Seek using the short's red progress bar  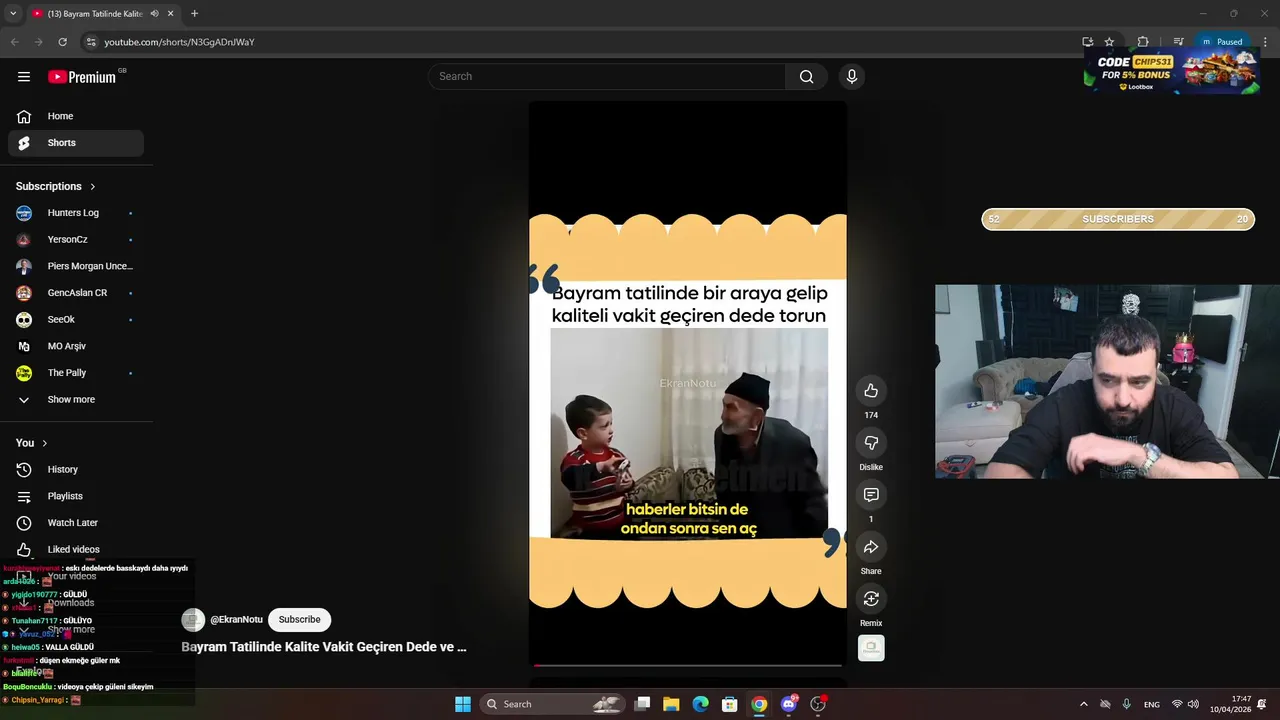(x=688, y=664)
